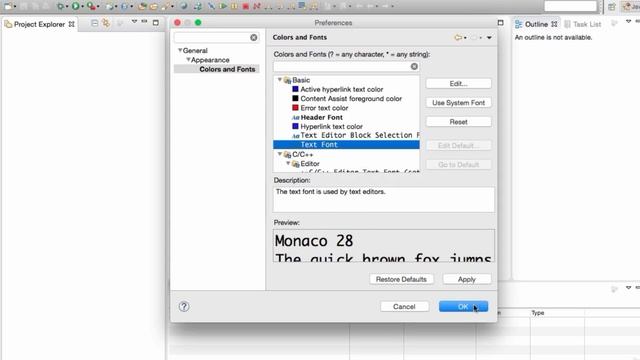Close the Project Explorer tab via its X
Screen dimensions: 640x360
click(71, 24)
